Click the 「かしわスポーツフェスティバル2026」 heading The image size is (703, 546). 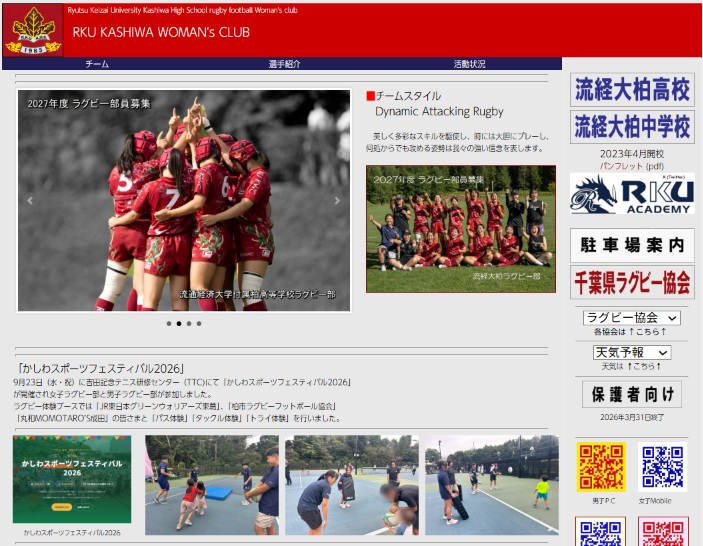[x=100, y=368]
